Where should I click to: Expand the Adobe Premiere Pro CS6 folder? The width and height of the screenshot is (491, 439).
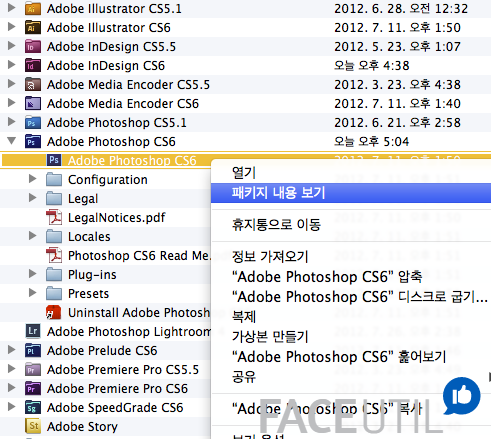[12, 388]
